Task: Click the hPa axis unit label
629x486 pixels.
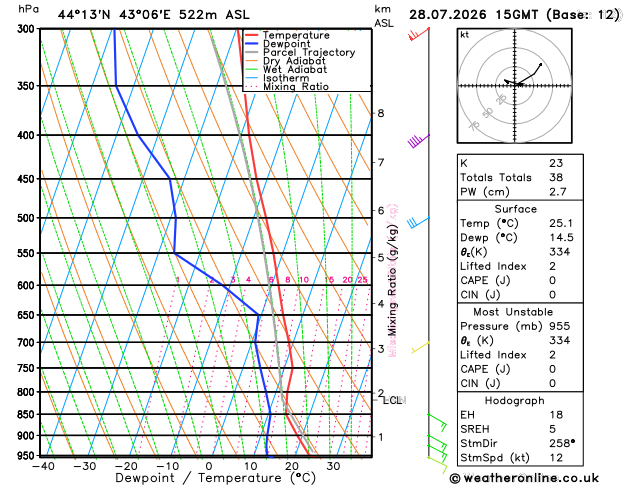Action: coord(28,9)
